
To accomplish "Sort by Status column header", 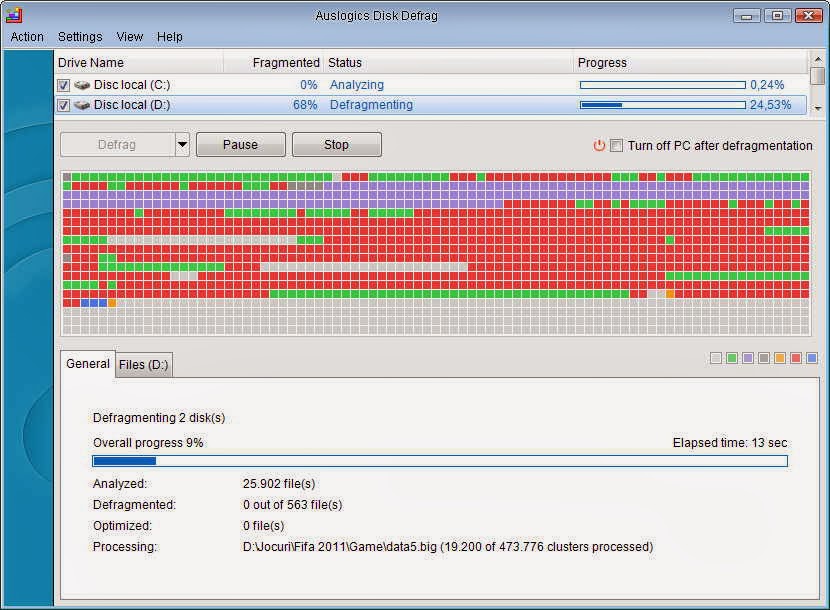I will [x=448, y=62].
